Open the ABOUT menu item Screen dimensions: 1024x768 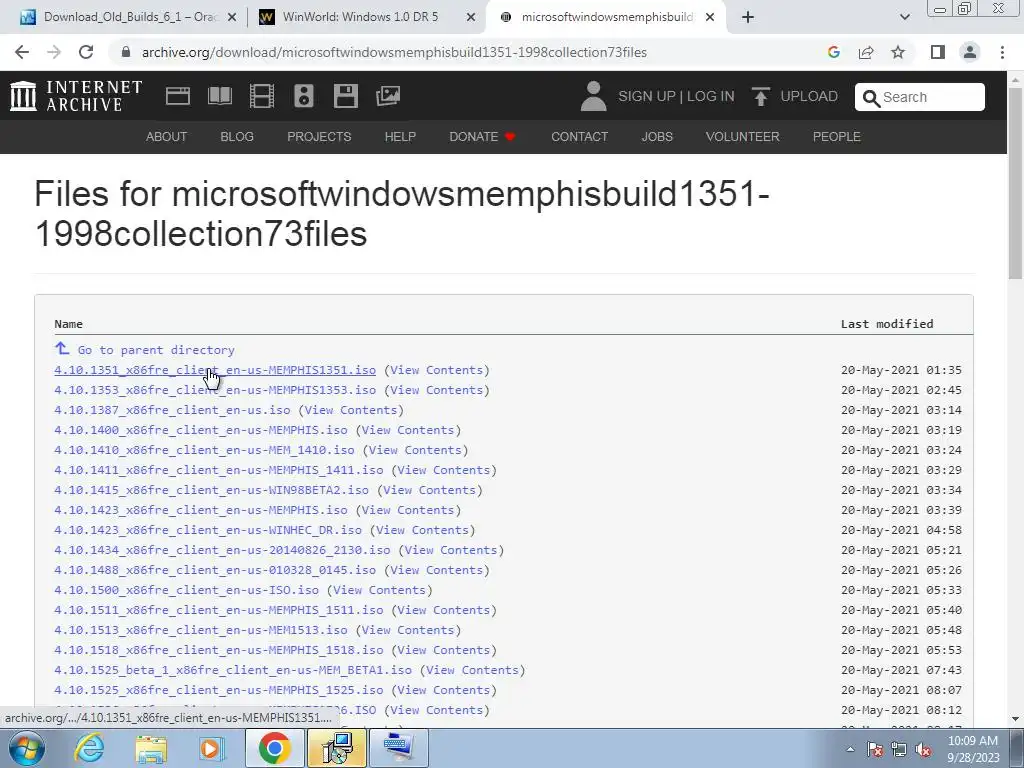click(167, 136)
